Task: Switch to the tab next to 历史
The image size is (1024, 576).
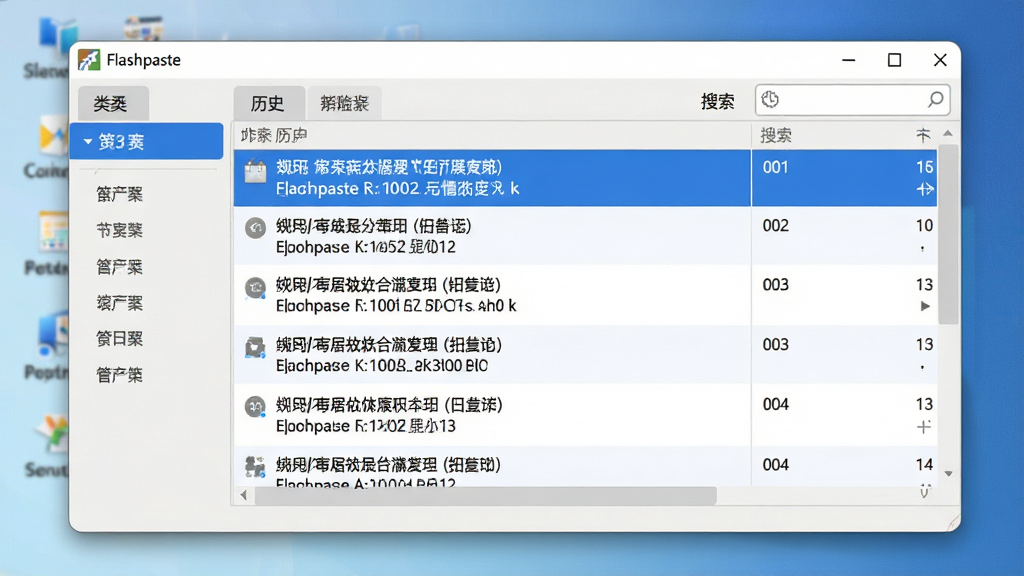Action: [345, 103]
